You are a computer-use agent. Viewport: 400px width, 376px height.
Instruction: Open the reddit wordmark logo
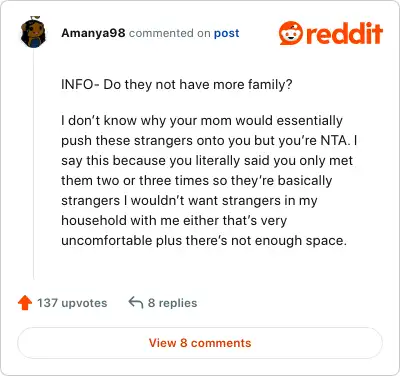[x=344, y=33]
